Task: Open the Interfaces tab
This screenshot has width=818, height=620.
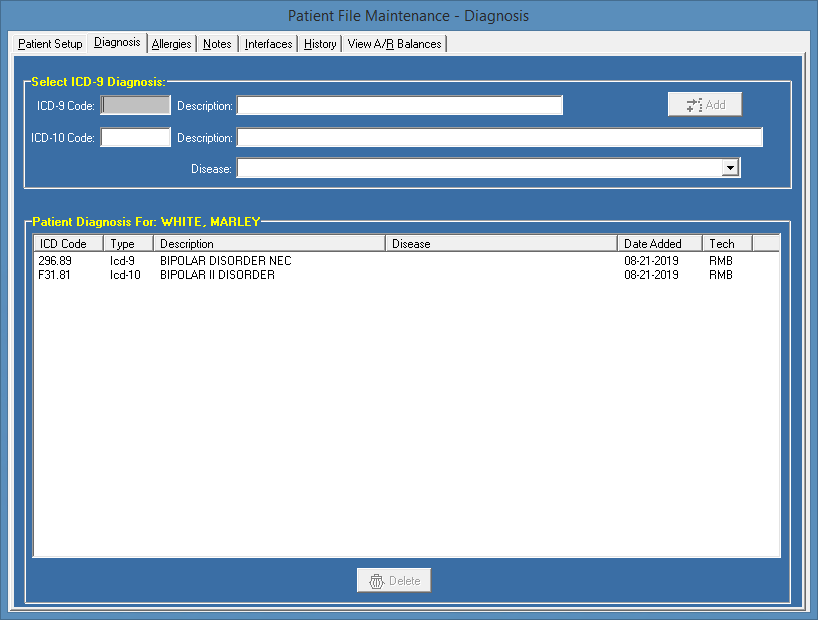Action: [x=268, y=43]
